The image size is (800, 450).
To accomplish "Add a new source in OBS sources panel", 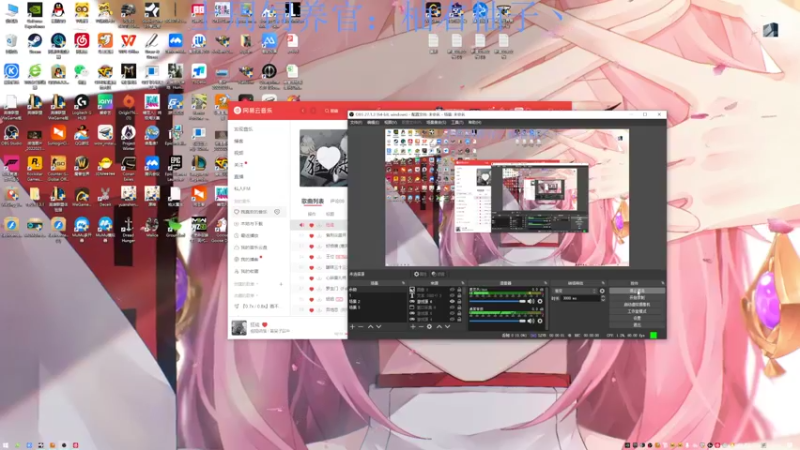I will pyautogui.click(x=413, y=327).
